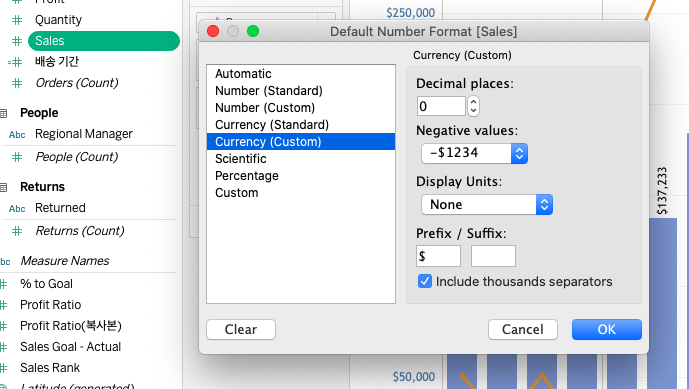Click the number icon beside Profit Ratio
689x389 pixels.
(4, 305)
